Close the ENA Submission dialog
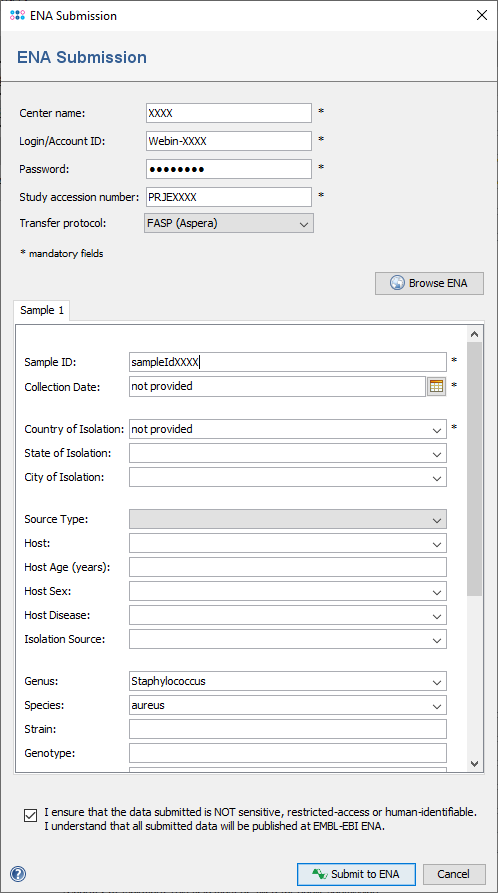 point(481,15)
